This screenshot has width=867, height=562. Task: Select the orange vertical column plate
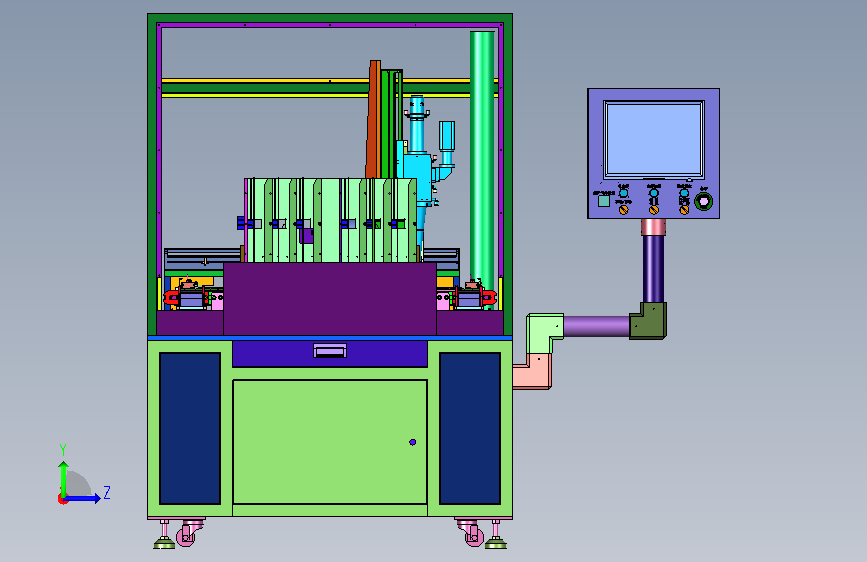click(374, 119)
